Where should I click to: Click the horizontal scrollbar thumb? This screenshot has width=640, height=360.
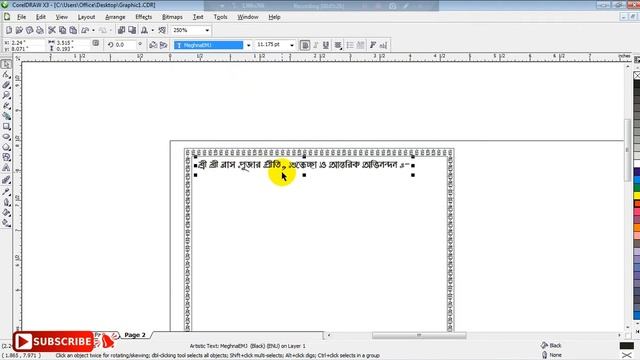(419, 335)
